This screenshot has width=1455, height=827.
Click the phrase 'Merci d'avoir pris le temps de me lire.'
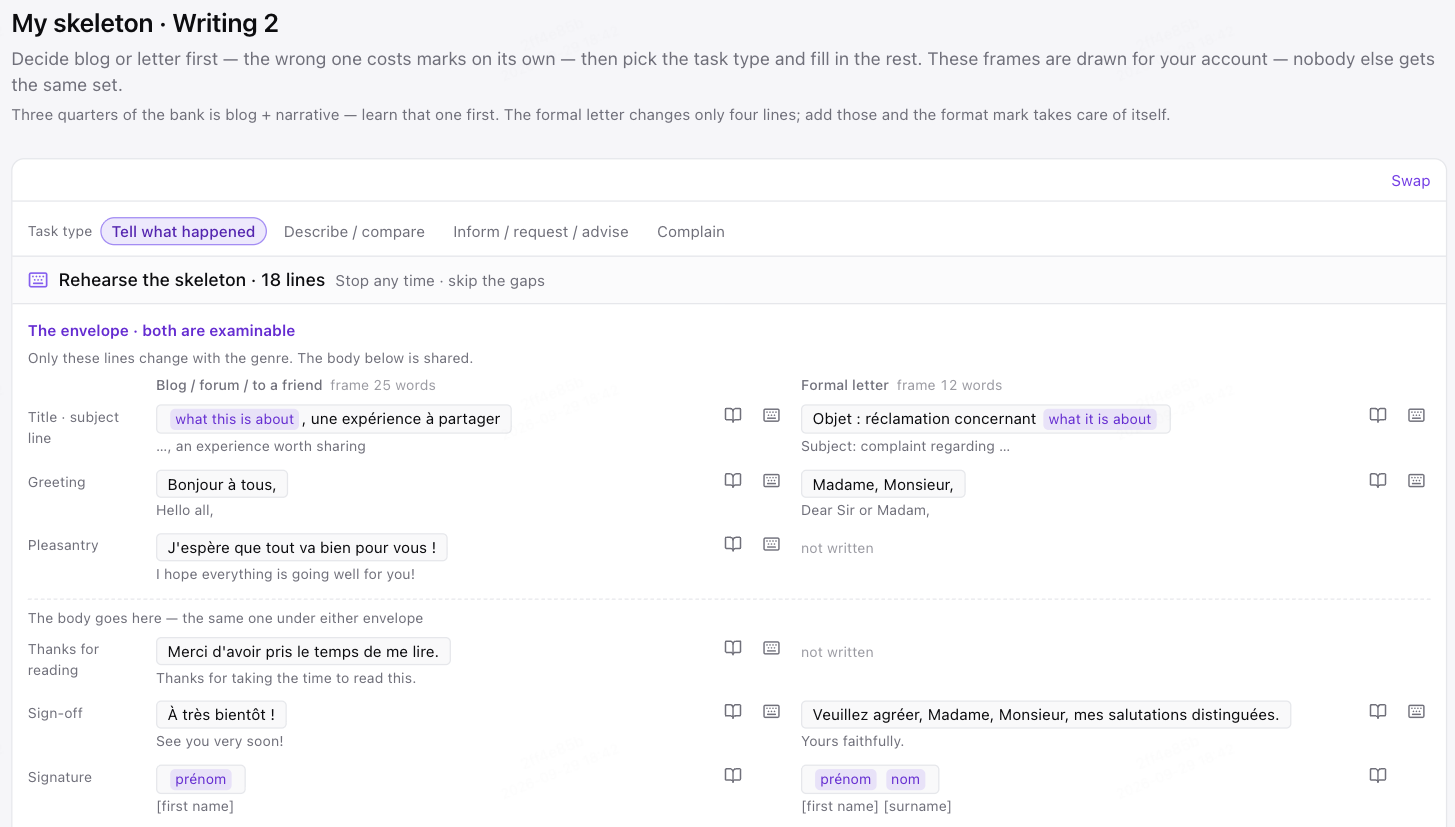[304, 652]
